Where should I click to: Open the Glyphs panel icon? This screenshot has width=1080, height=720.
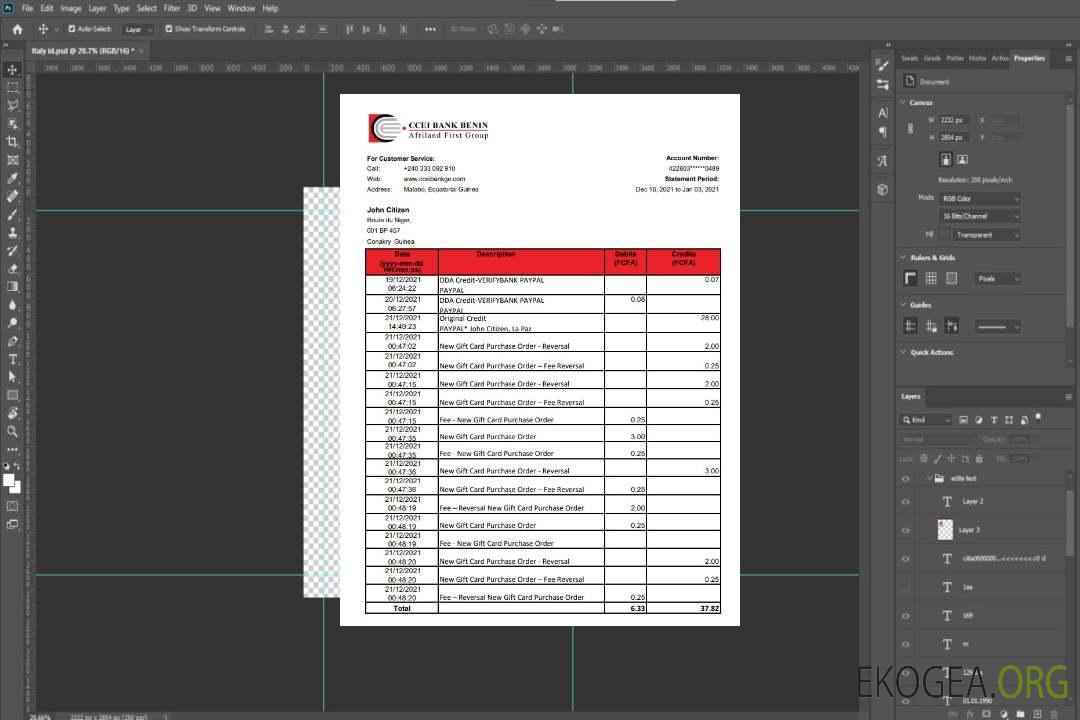[882, 161]
